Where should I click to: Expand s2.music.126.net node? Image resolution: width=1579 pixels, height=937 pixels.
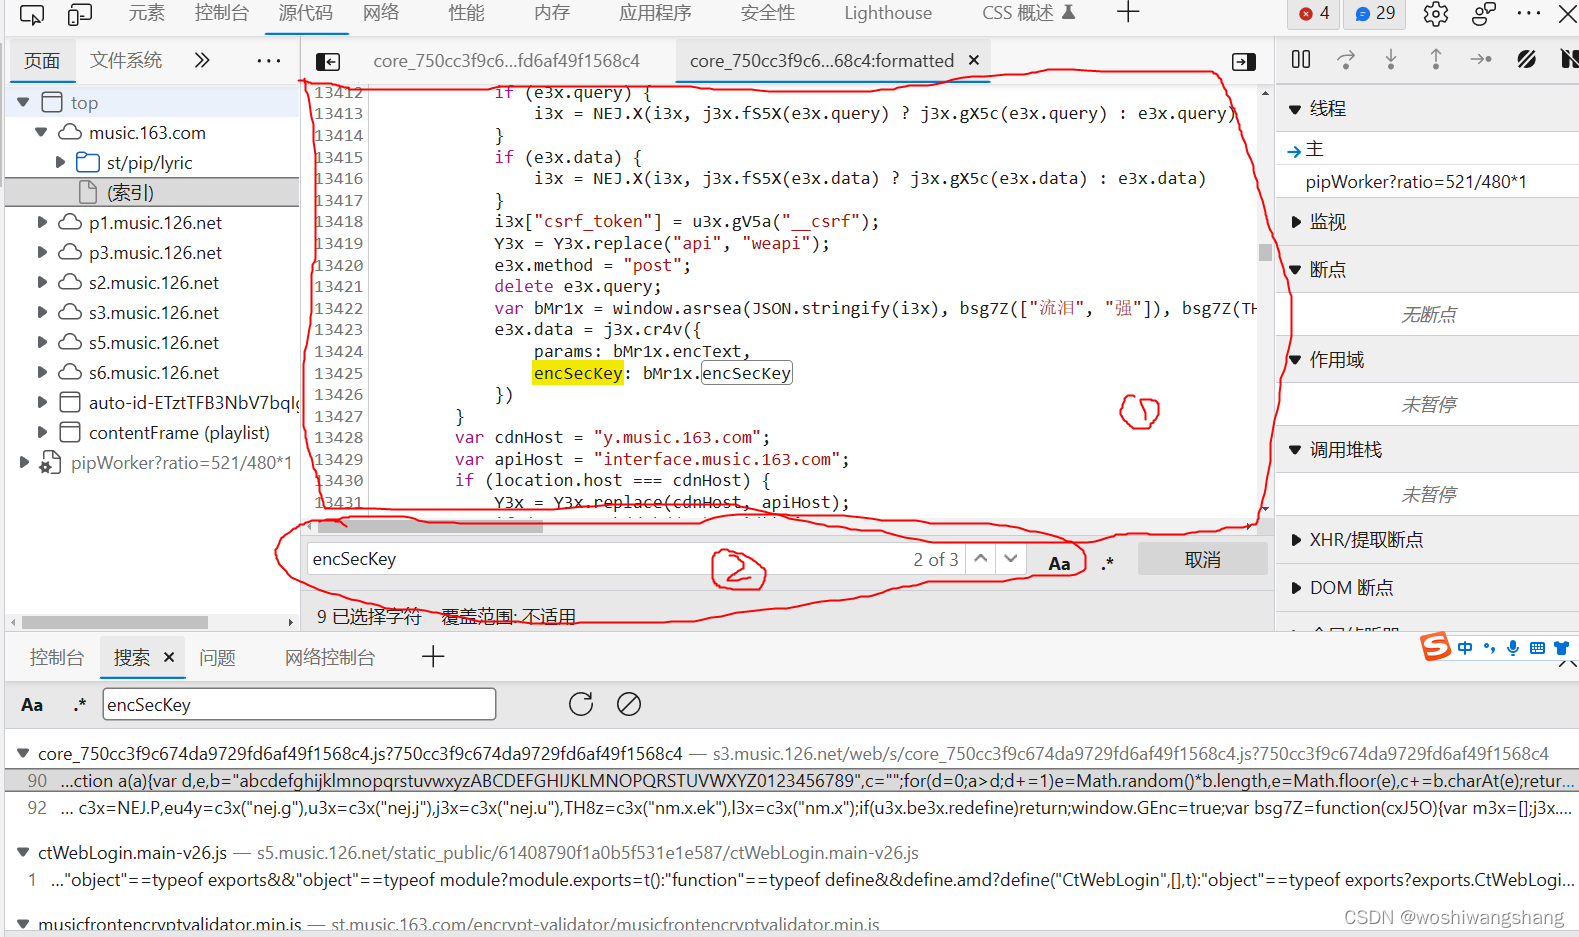41,283
